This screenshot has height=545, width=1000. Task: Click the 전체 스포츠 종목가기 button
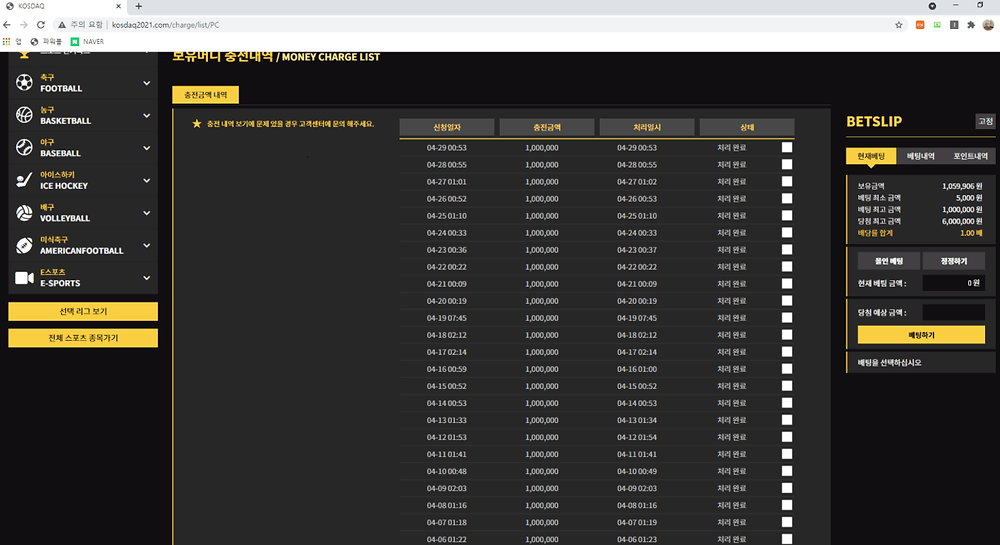pos(83,338)
